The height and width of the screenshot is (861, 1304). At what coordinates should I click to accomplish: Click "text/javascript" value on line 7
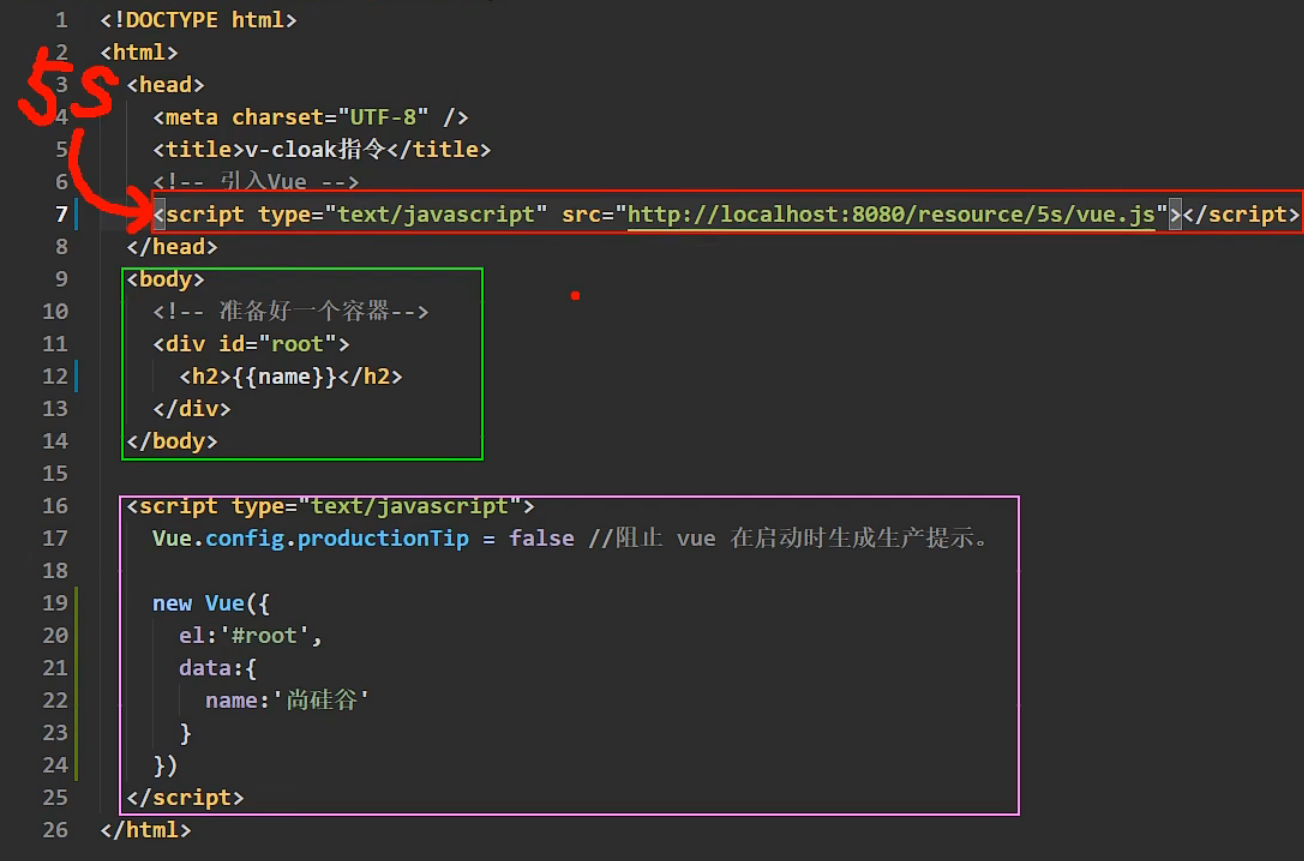436,214
